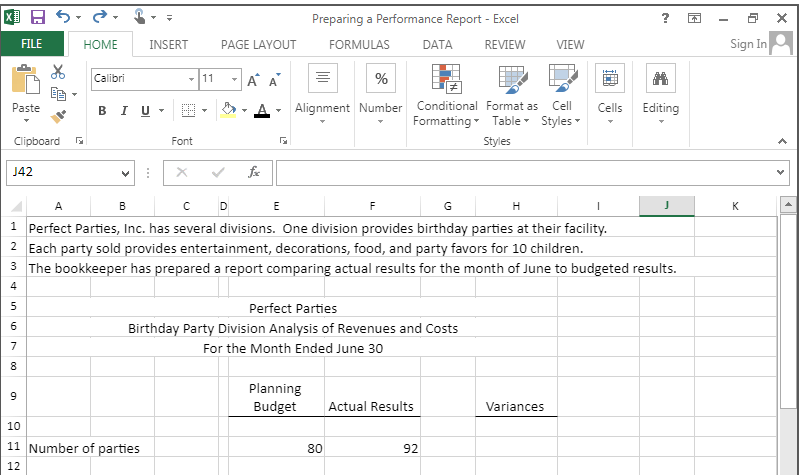Image resolution: width=801 pixels, height=475 pixels.
Task: Switch to the PAGE LAYOUT tab
Action: point(258,45)
